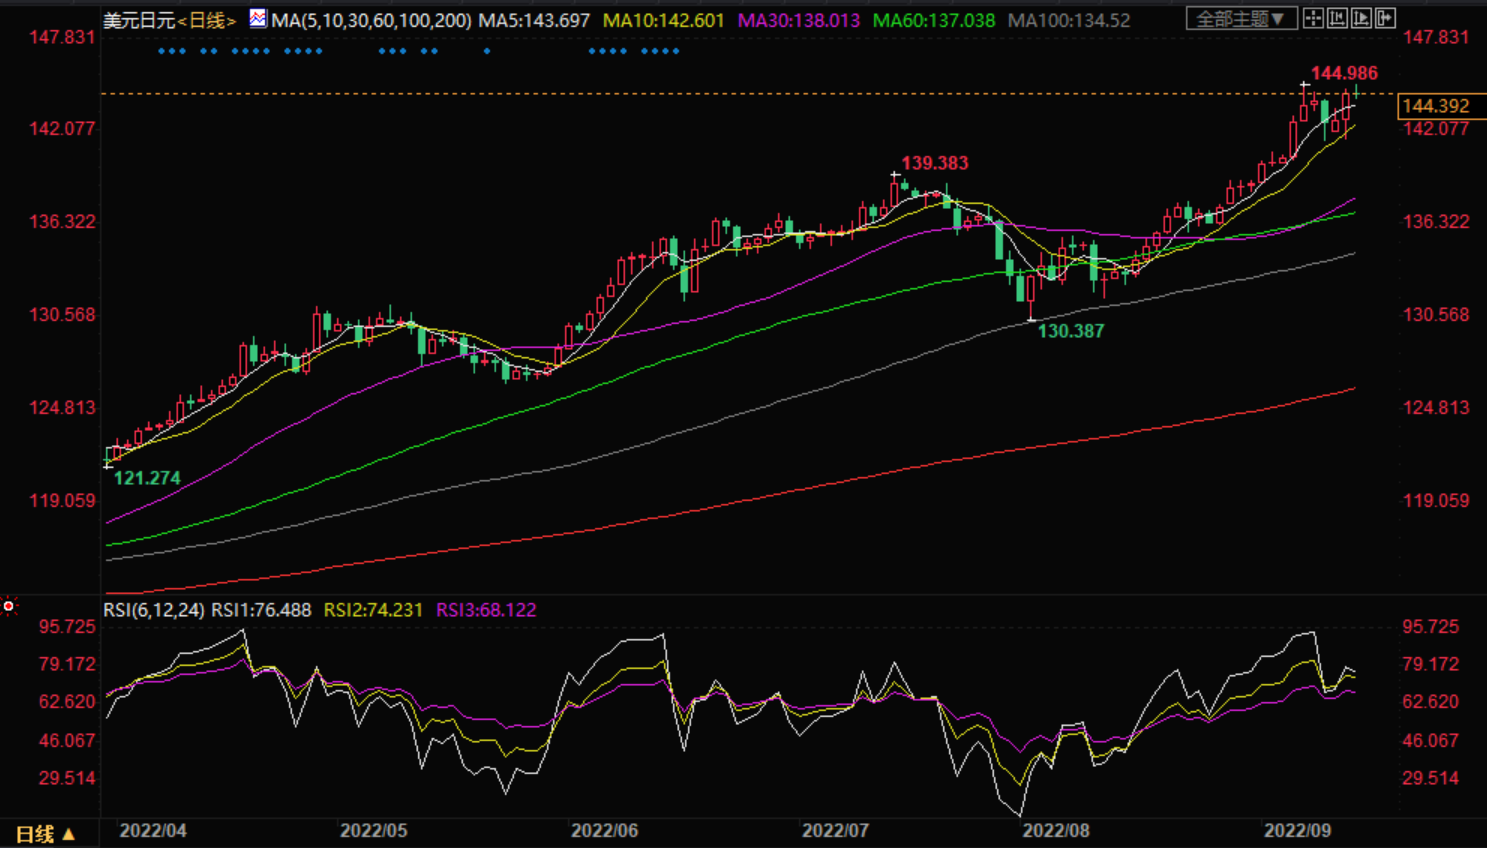The image size is (1487, 848).
Task: Click the crosshair cursor icon
Action: click(x=1313, y=18)
